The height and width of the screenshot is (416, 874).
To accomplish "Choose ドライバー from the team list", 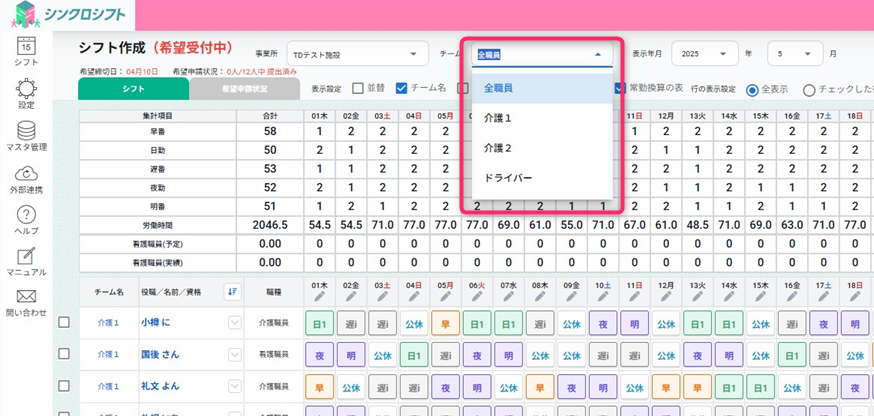I will pos(542,178).
